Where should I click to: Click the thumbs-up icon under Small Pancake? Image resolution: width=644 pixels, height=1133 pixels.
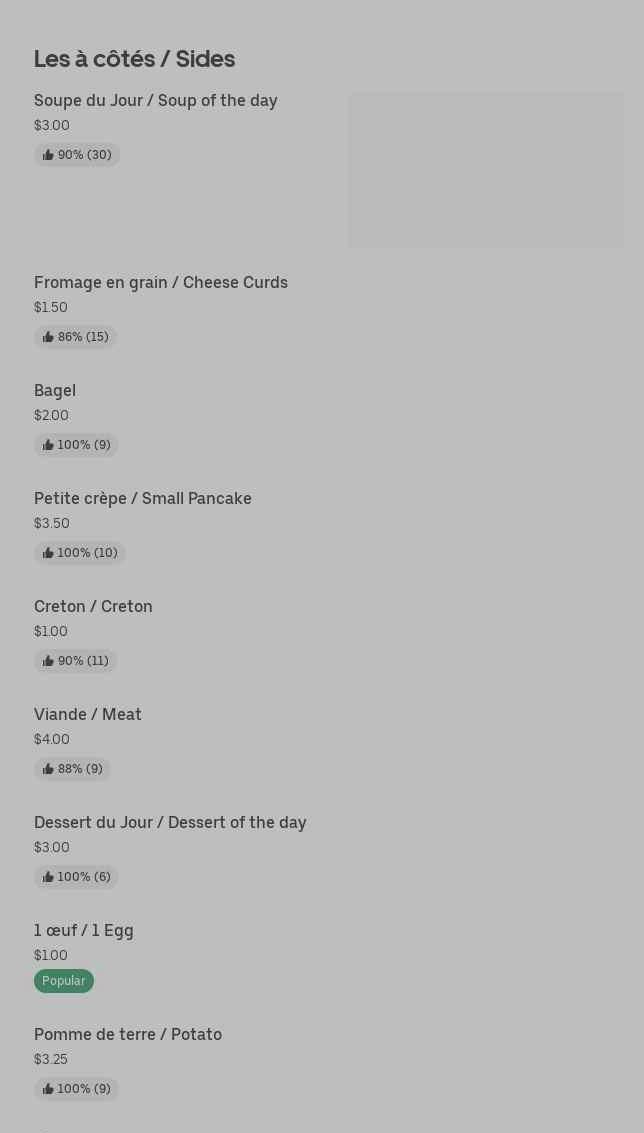pos(48,553)
